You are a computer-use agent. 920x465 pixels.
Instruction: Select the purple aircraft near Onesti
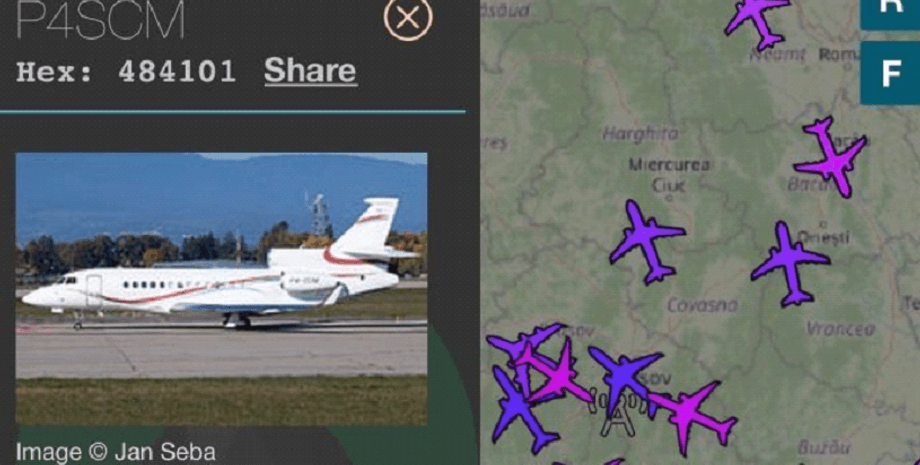tap(790, 264)
